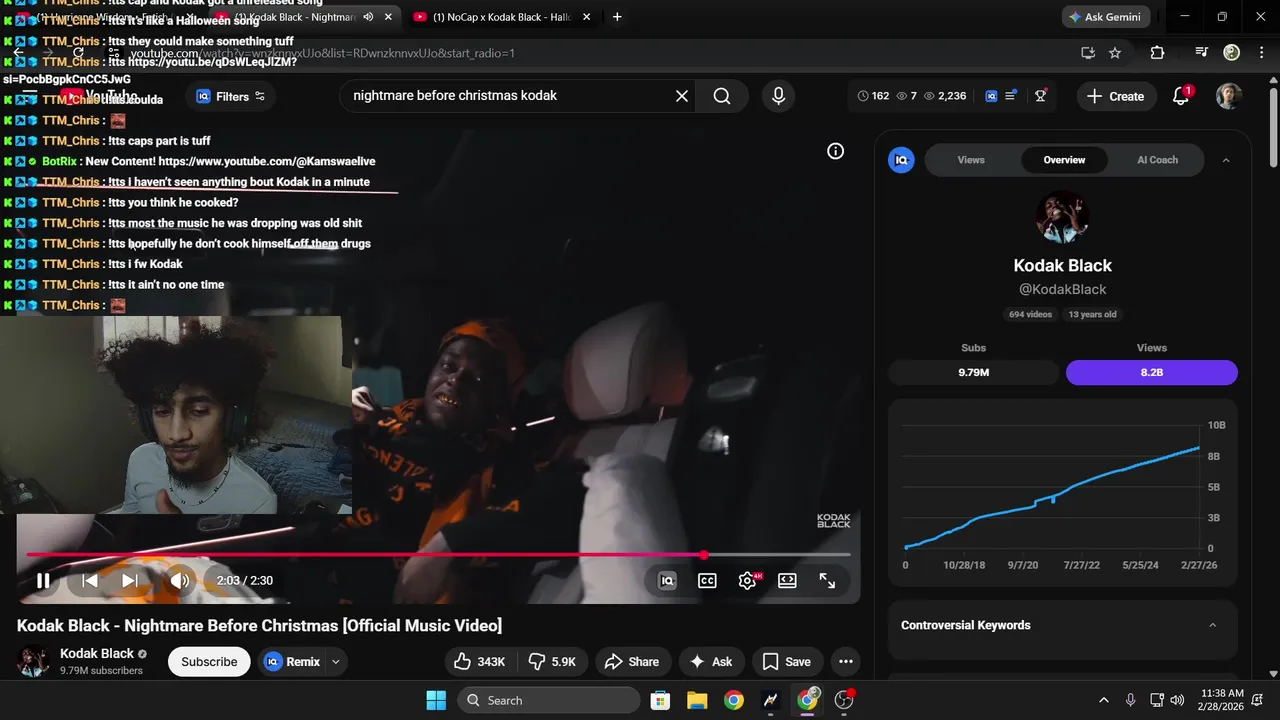Click the 13 years old badge
1280x720 pixels.
point(1092,314)
